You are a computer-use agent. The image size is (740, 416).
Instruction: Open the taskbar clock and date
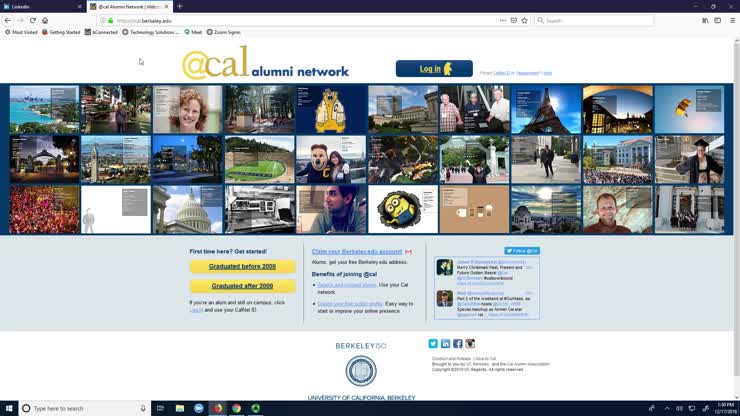[725, 408]
